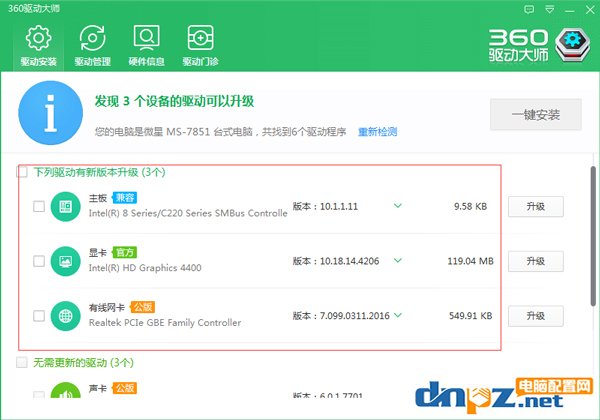Open the title bar dropdown menu icon

point(549,10)
